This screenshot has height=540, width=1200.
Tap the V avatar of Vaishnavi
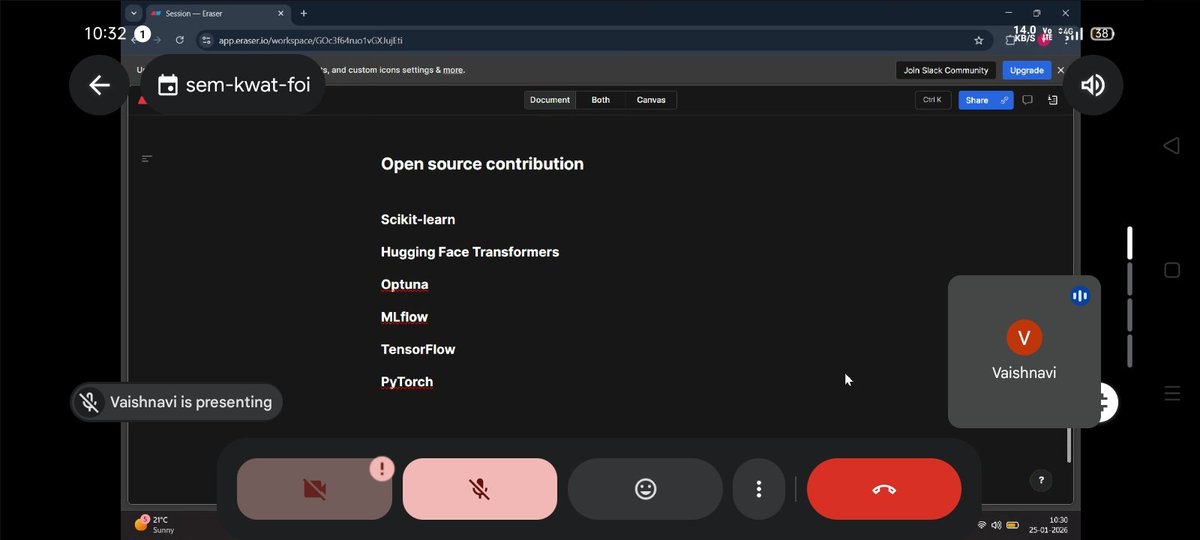tap(1024, 338)
